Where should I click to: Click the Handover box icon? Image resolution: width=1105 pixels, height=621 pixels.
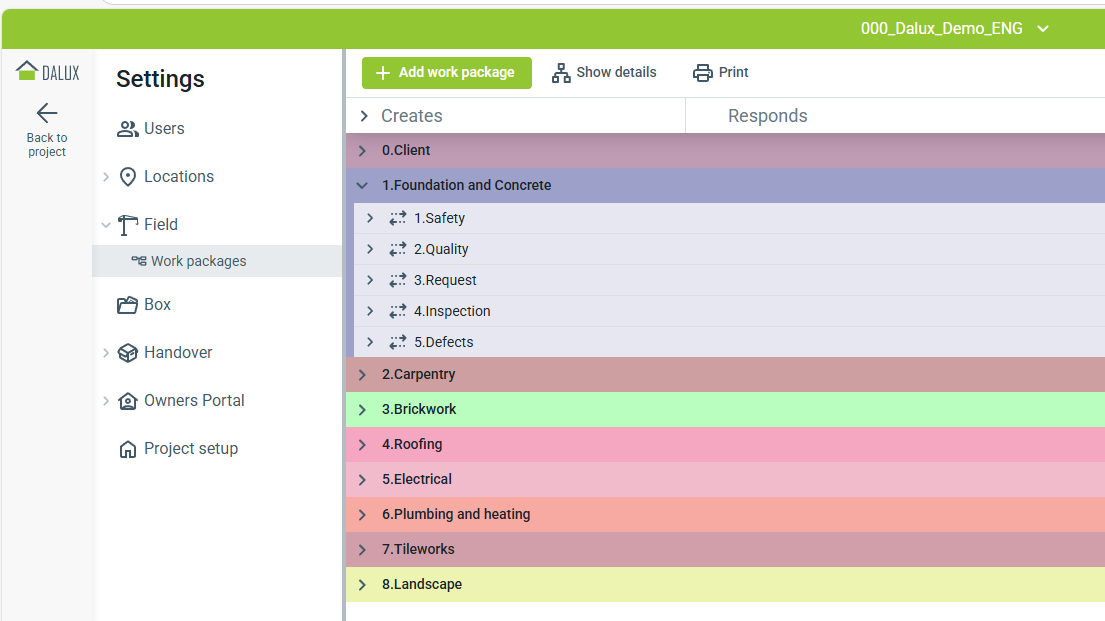point(128,353)
